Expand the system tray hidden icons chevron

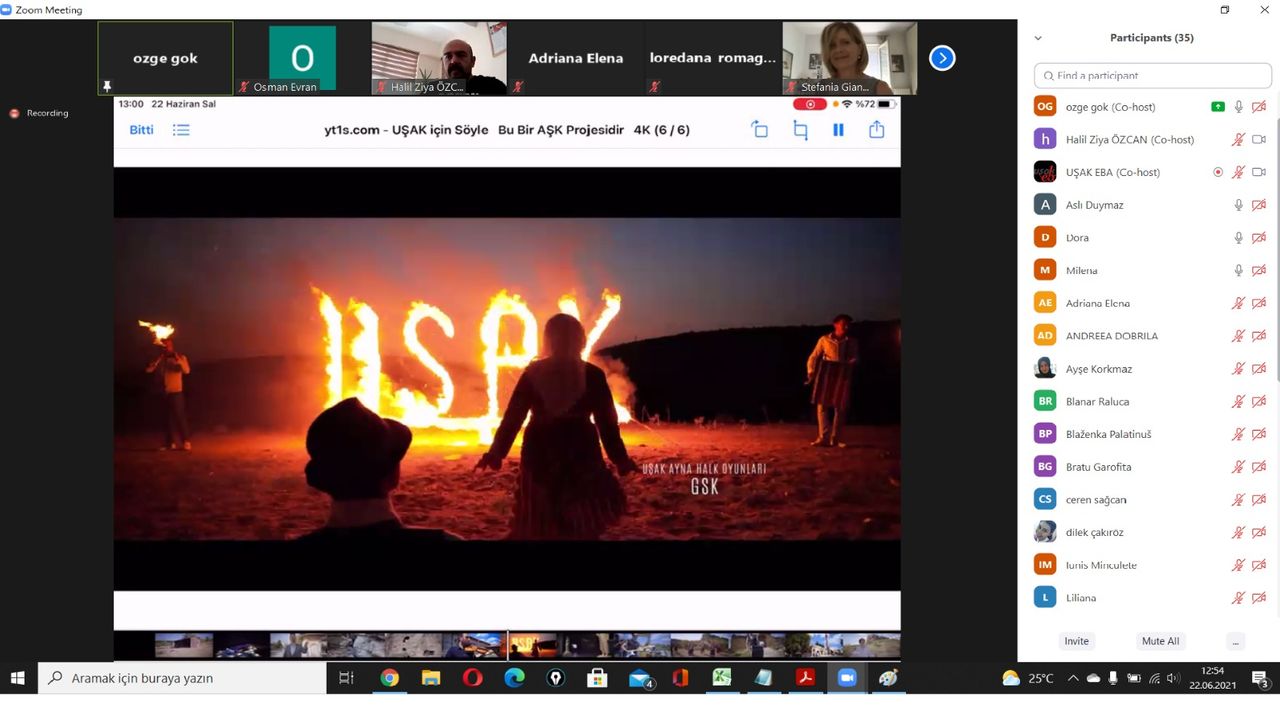point(1073,678)
